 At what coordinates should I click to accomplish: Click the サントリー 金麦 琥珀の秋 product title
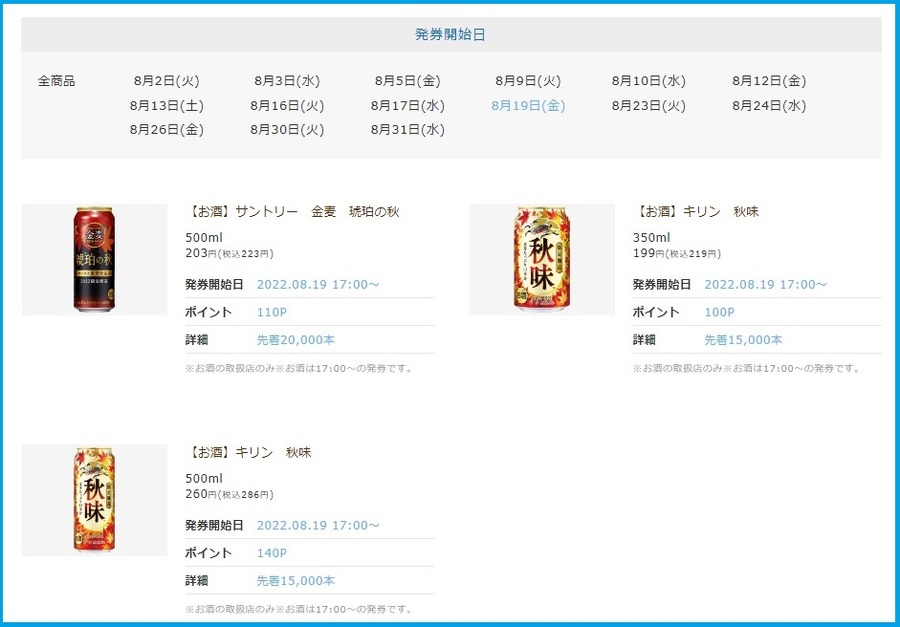(x=293, y=212)
